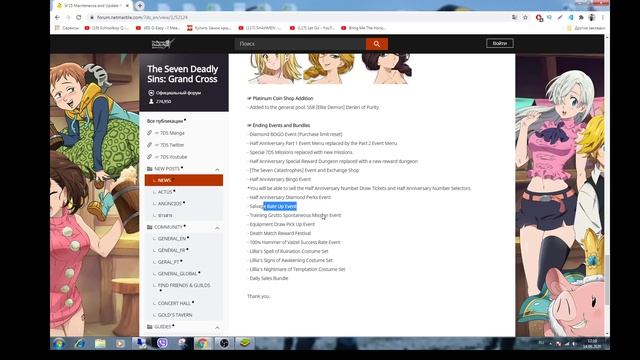The height and width of the screenshot is (360, 640).
Task: Open GOLD'S TAVERN board
Action: (x=175, y=315)
